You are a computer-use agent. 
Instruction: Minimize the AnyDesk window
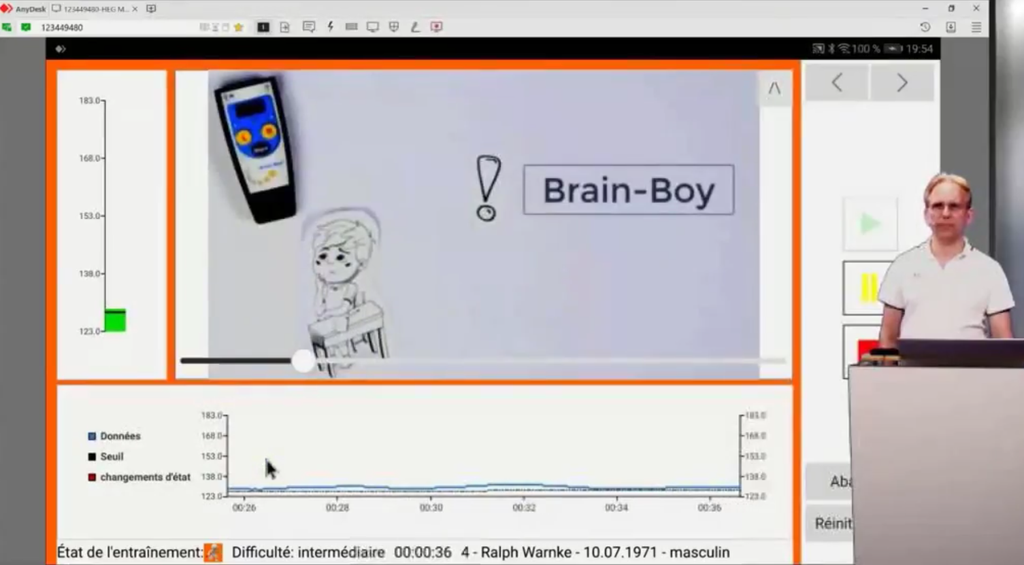point(925,8)
